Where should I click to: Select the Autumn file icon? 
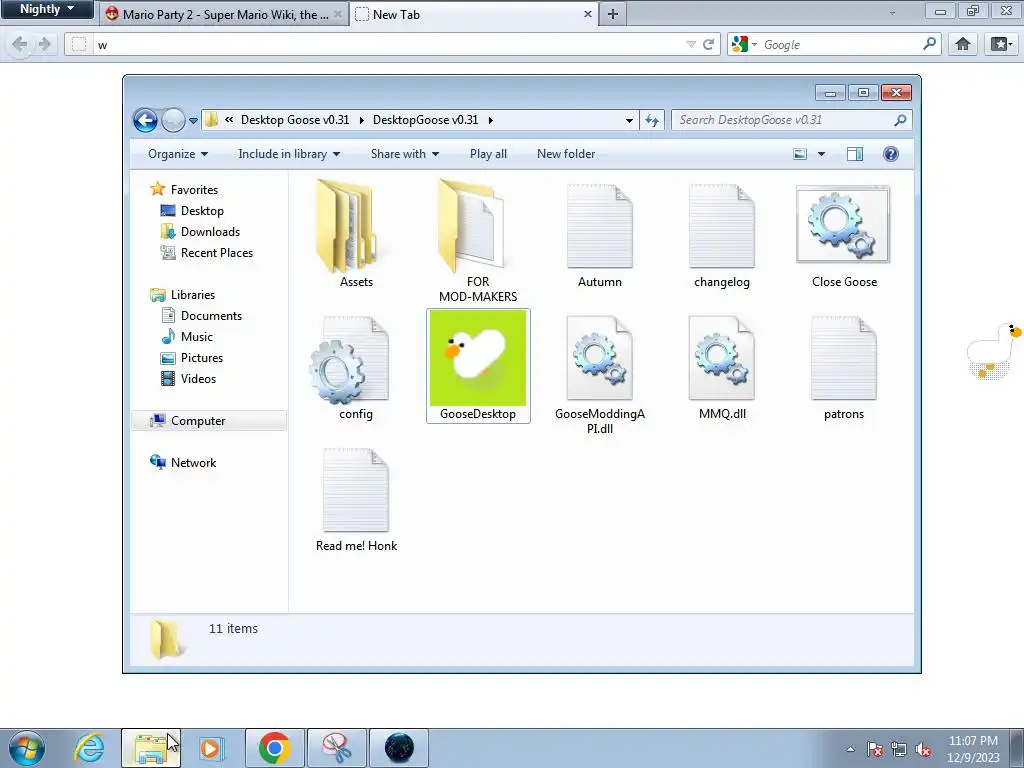600,226
